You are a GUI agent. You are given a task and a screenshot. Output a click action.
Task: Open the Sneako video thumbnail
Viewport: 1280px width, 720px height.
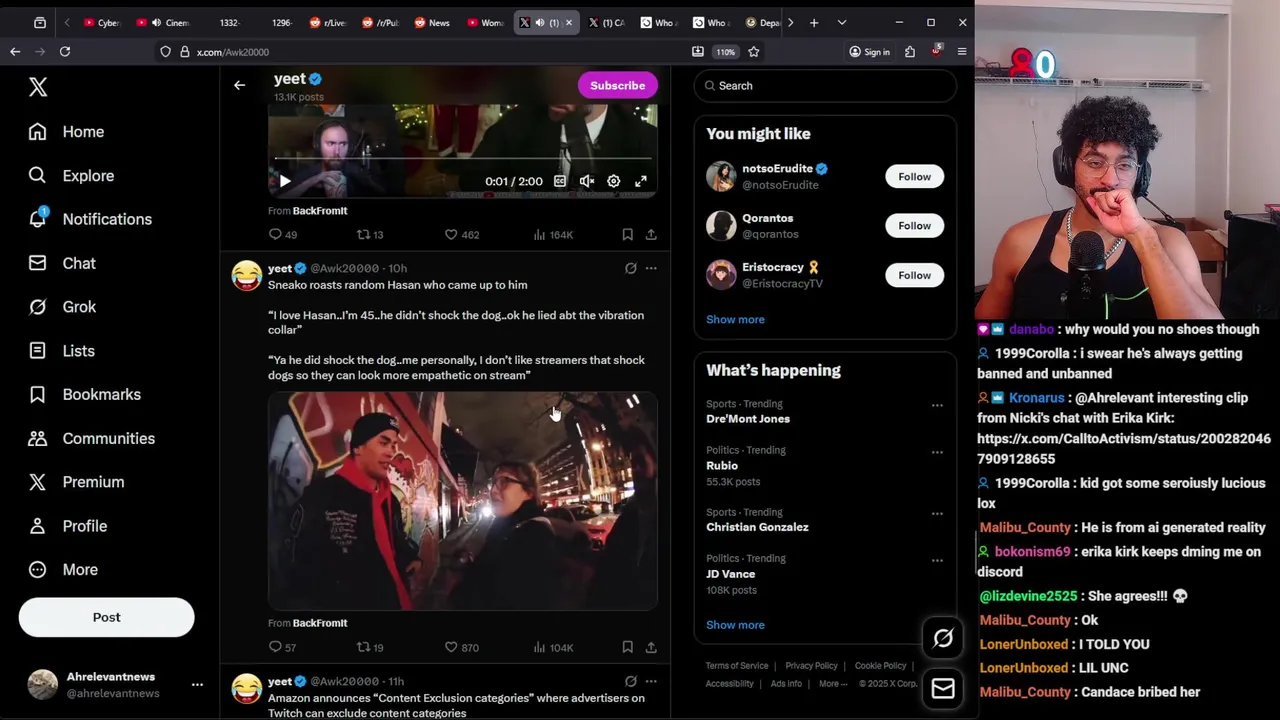tap(462, 501)
